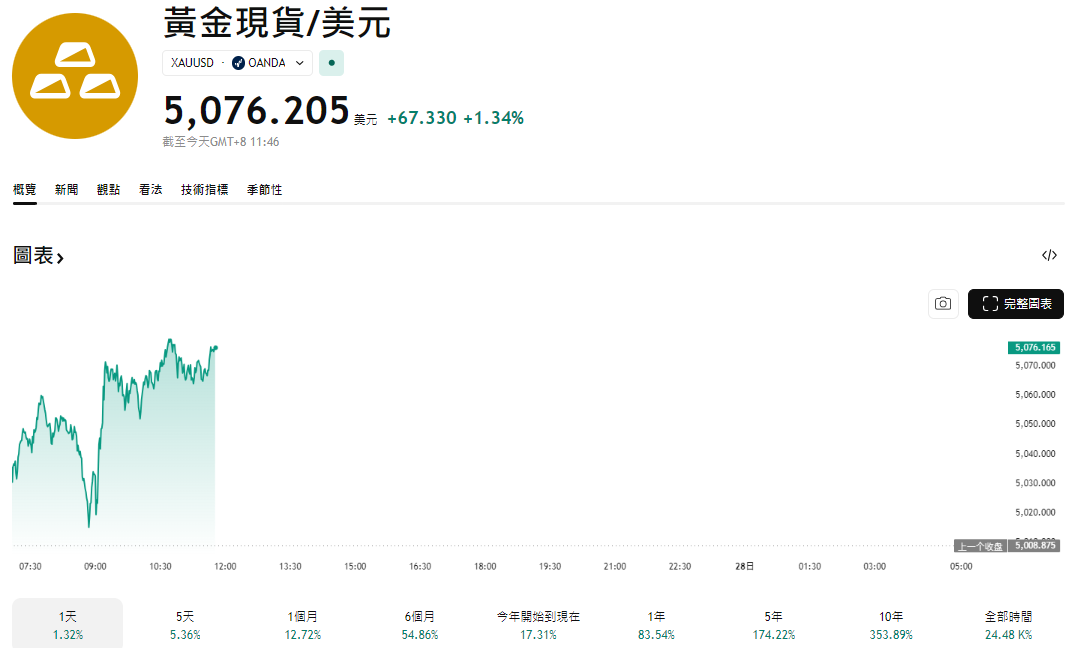Switch to the 觀點 tab
Screen dimensions: 1067x648
tap(109, 189)
